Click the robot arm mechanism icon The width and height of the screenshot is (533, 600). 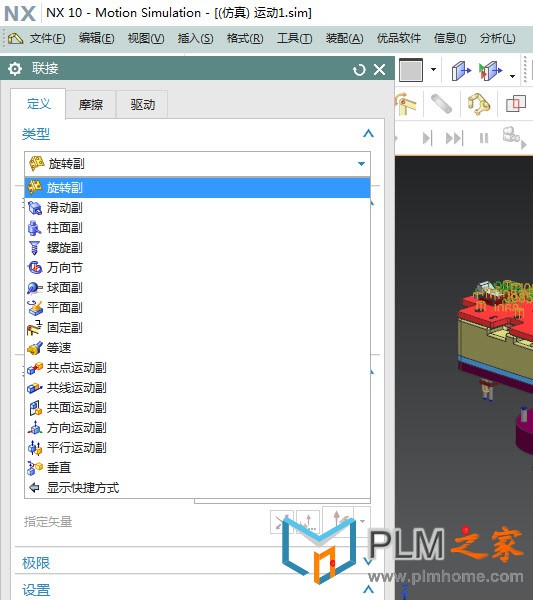coord(478,104)
